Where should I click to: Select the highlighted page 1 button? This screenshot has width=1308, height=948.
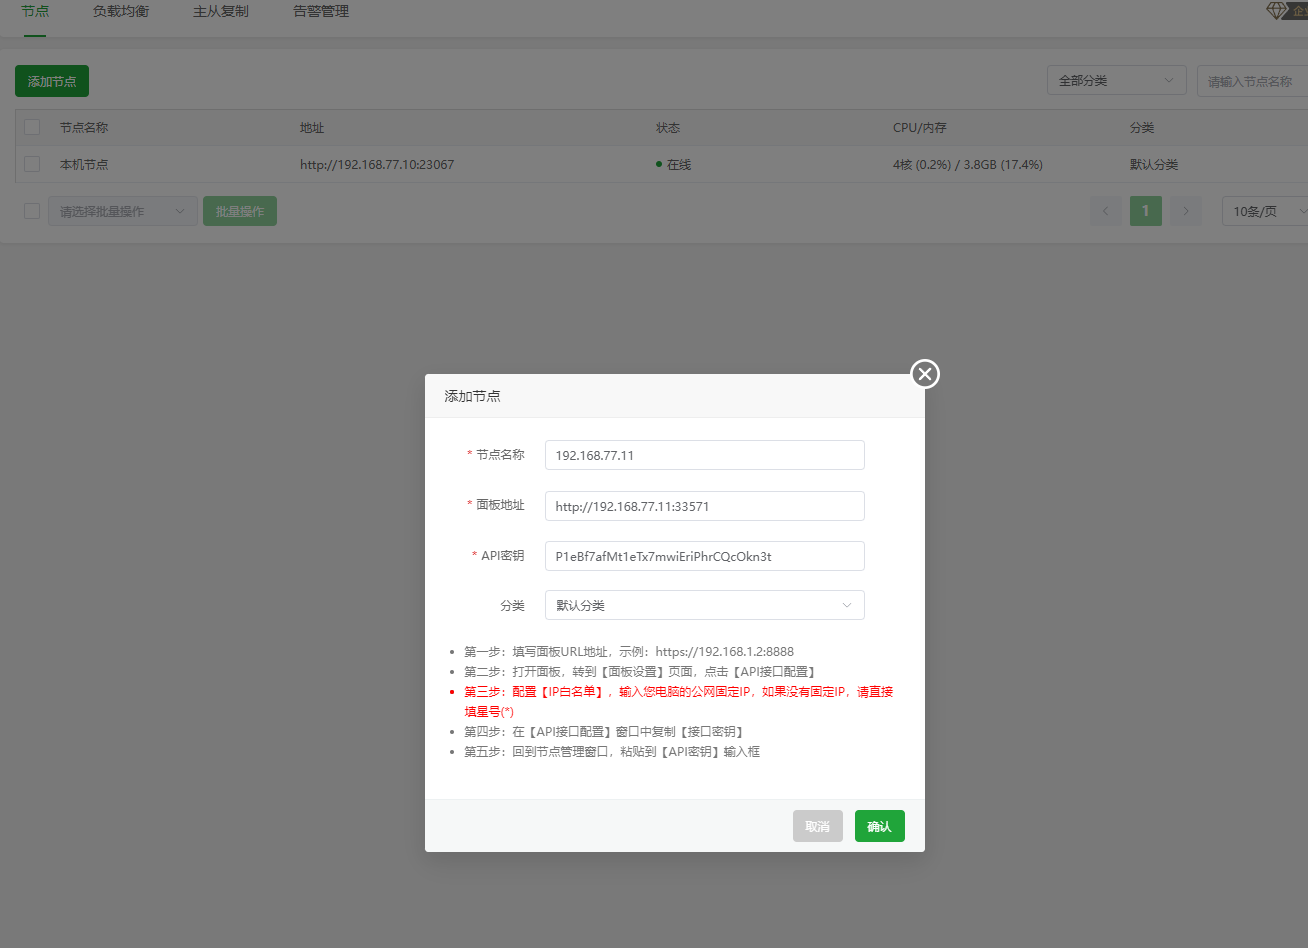pyautogui.click(x=1146, y=211)
